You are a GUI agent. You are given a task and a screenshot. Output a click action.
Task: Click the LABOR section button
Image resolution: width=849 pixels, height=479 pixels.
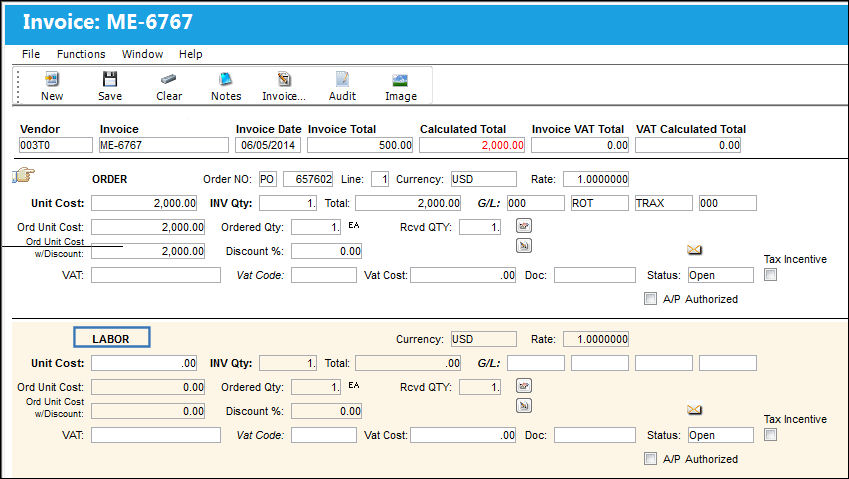112,337
